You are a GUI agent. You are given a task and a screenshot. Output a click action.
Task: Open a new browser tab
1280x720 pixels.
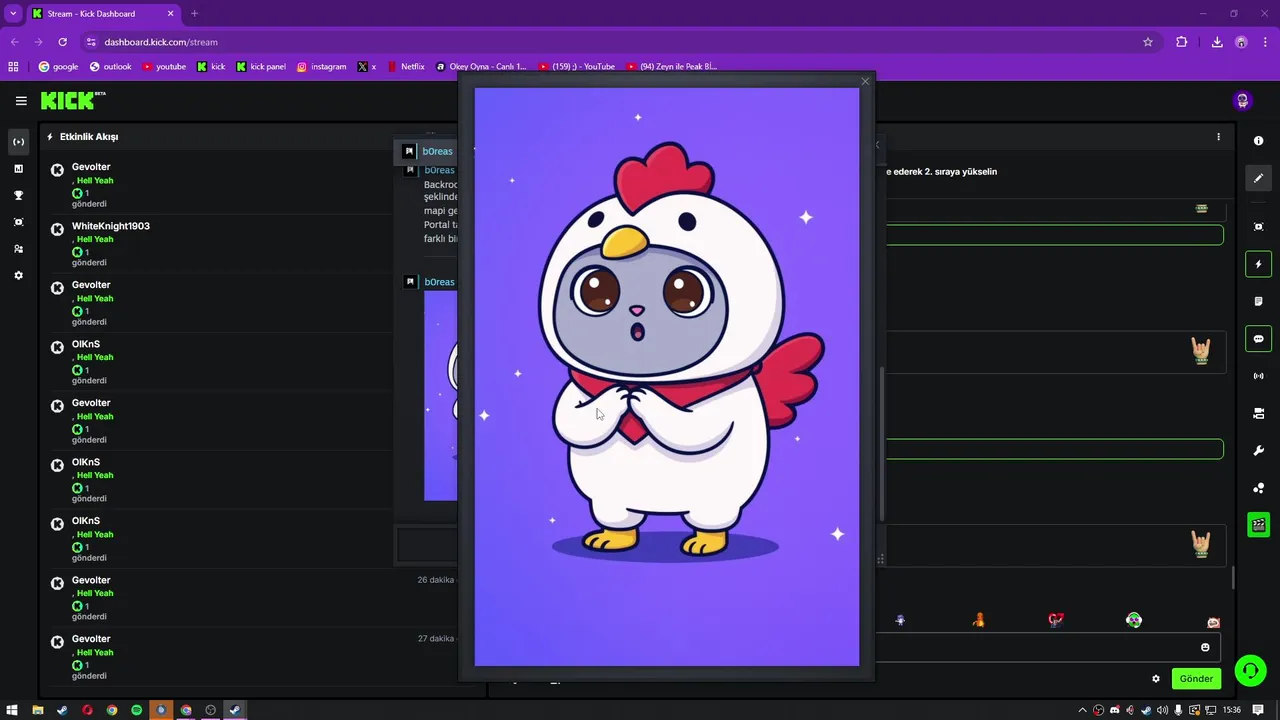(x=194, y=14)
